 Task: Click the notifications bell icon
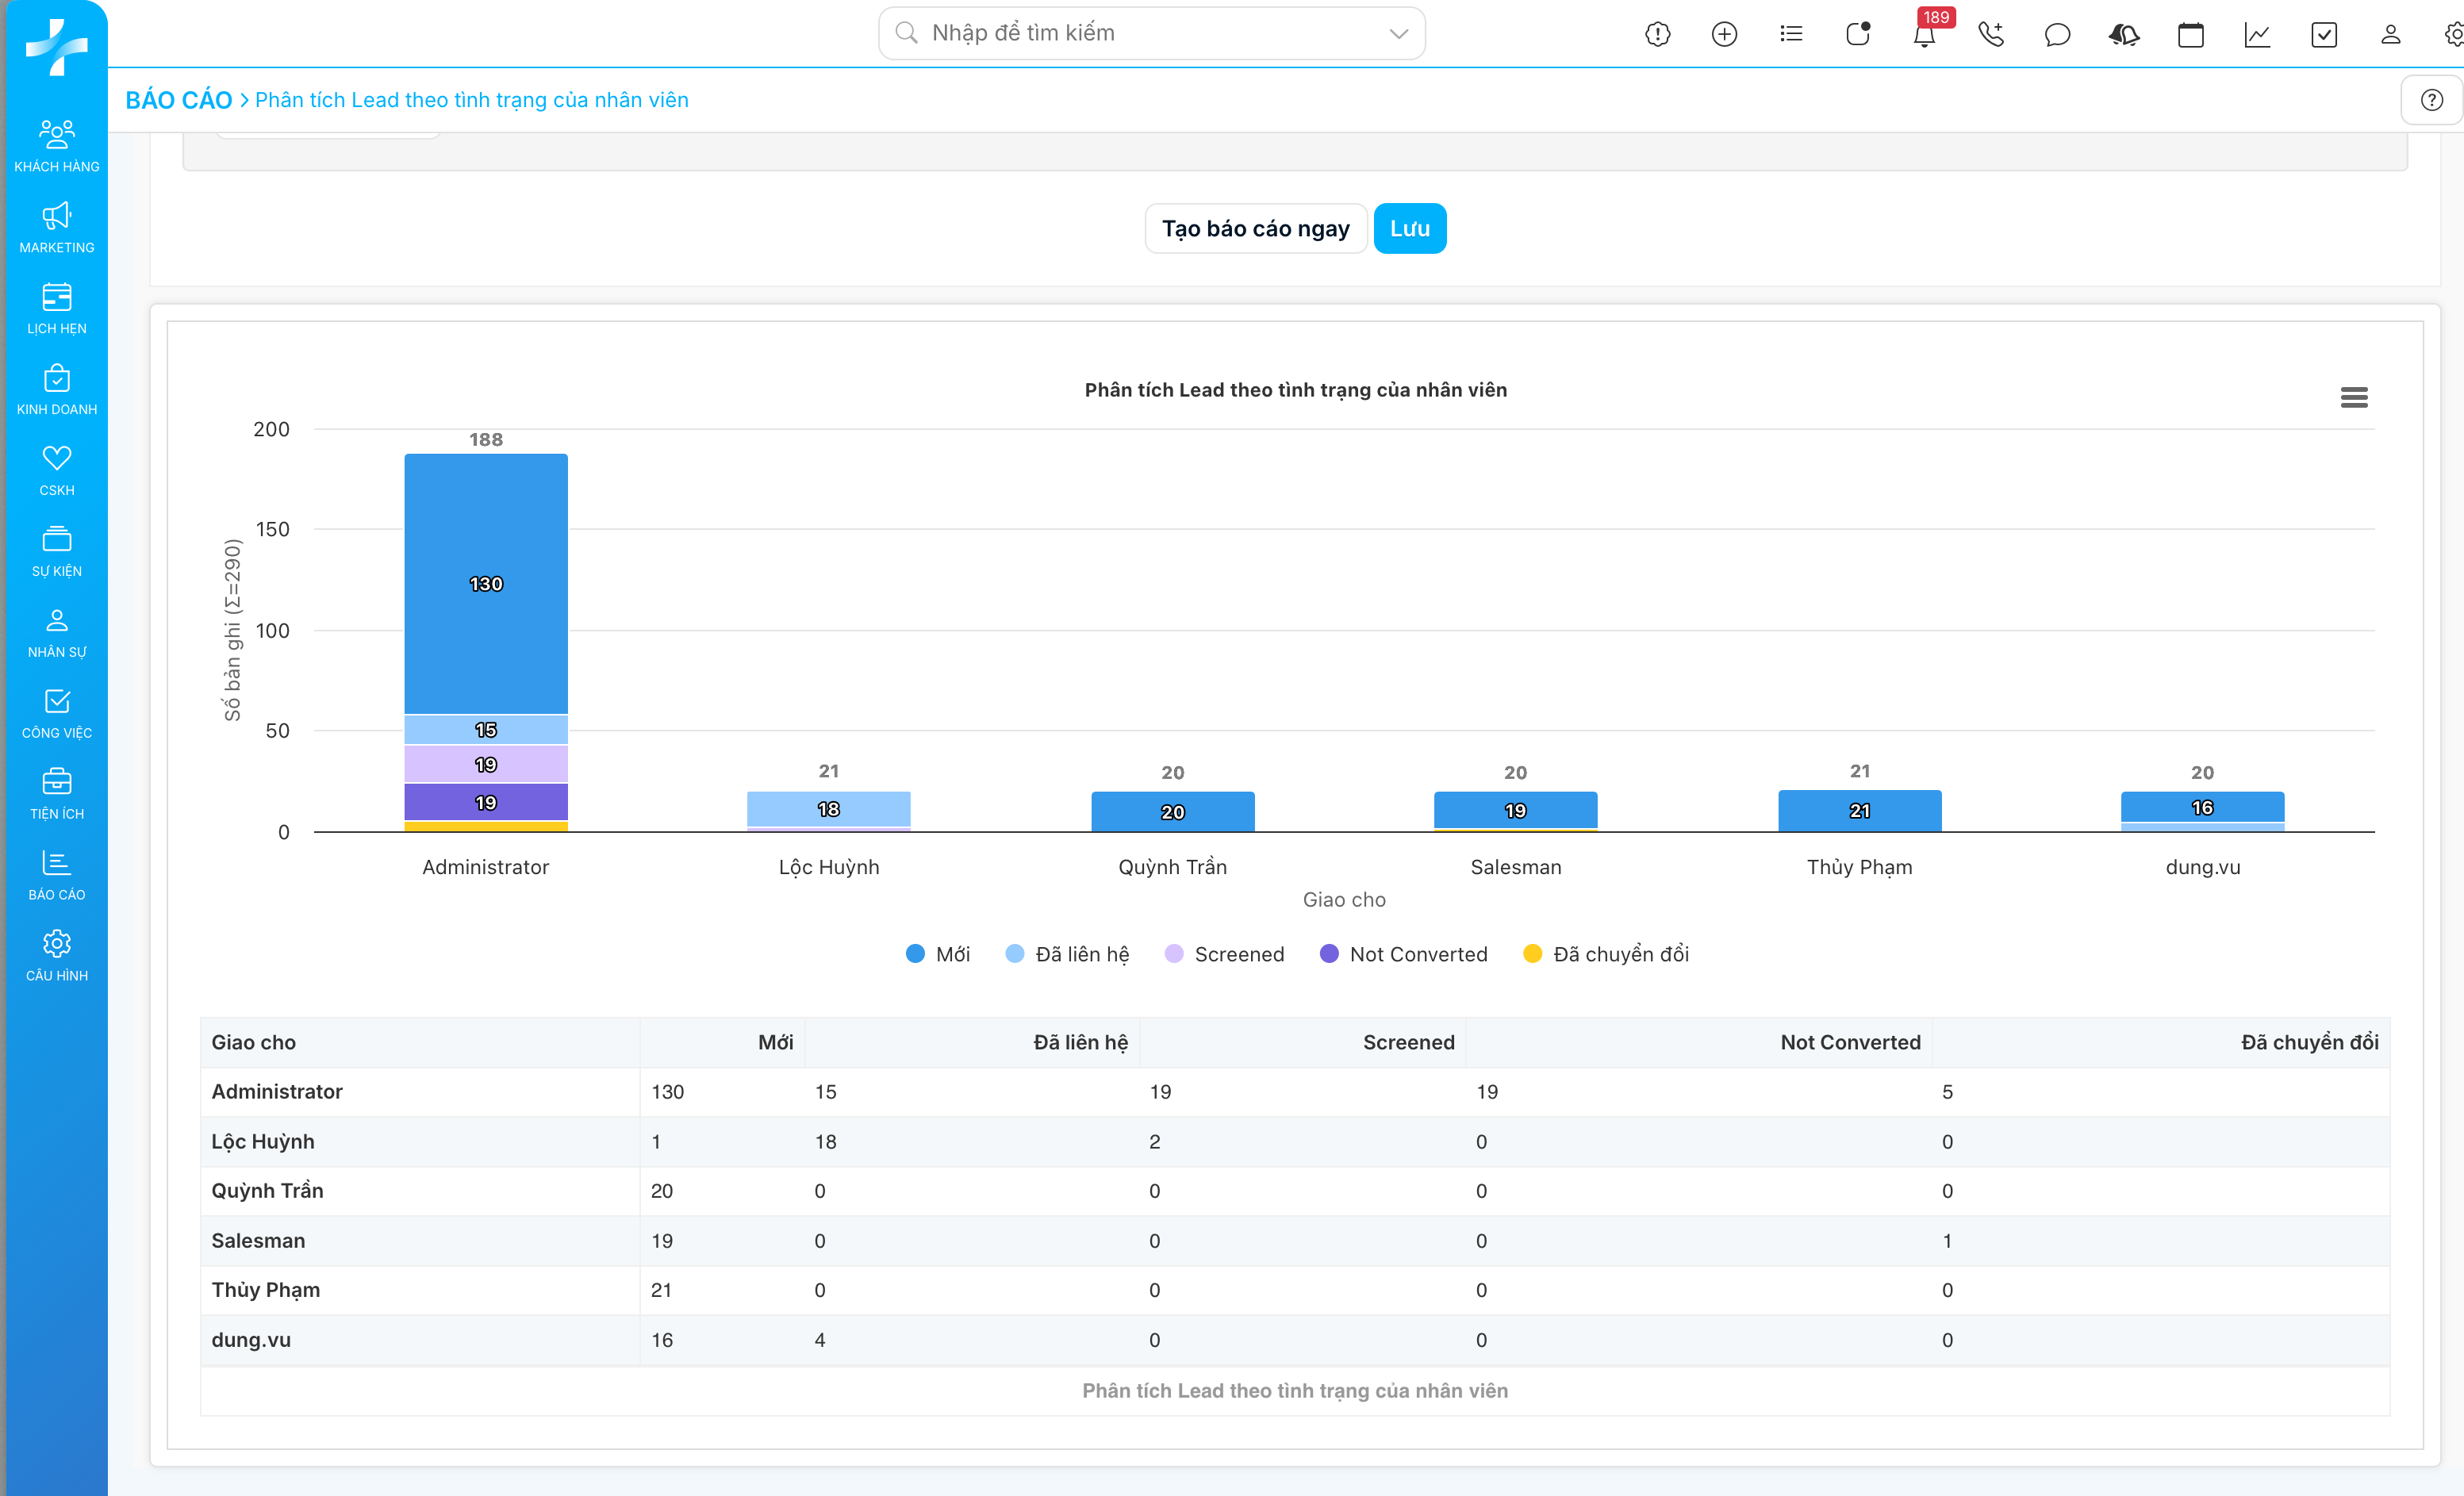[x=1924, y=35]
